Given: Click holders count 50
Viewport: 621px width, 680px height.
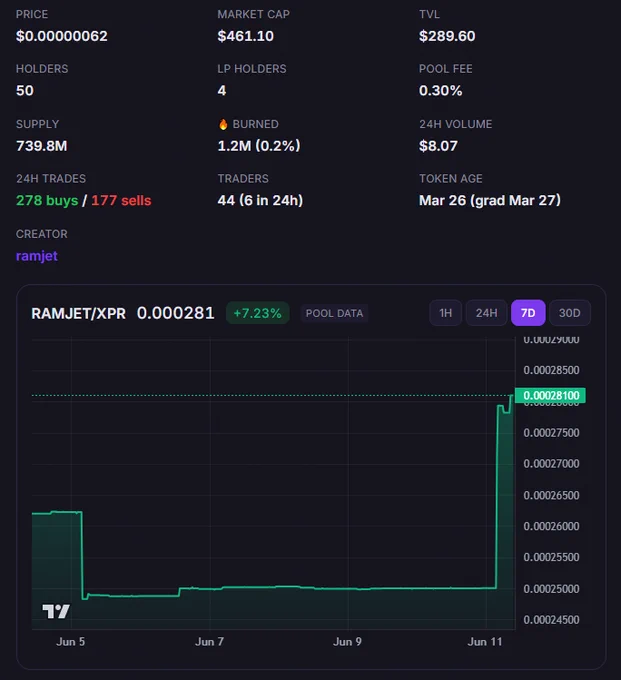Looking at the screenshot, I should (25, 91).
